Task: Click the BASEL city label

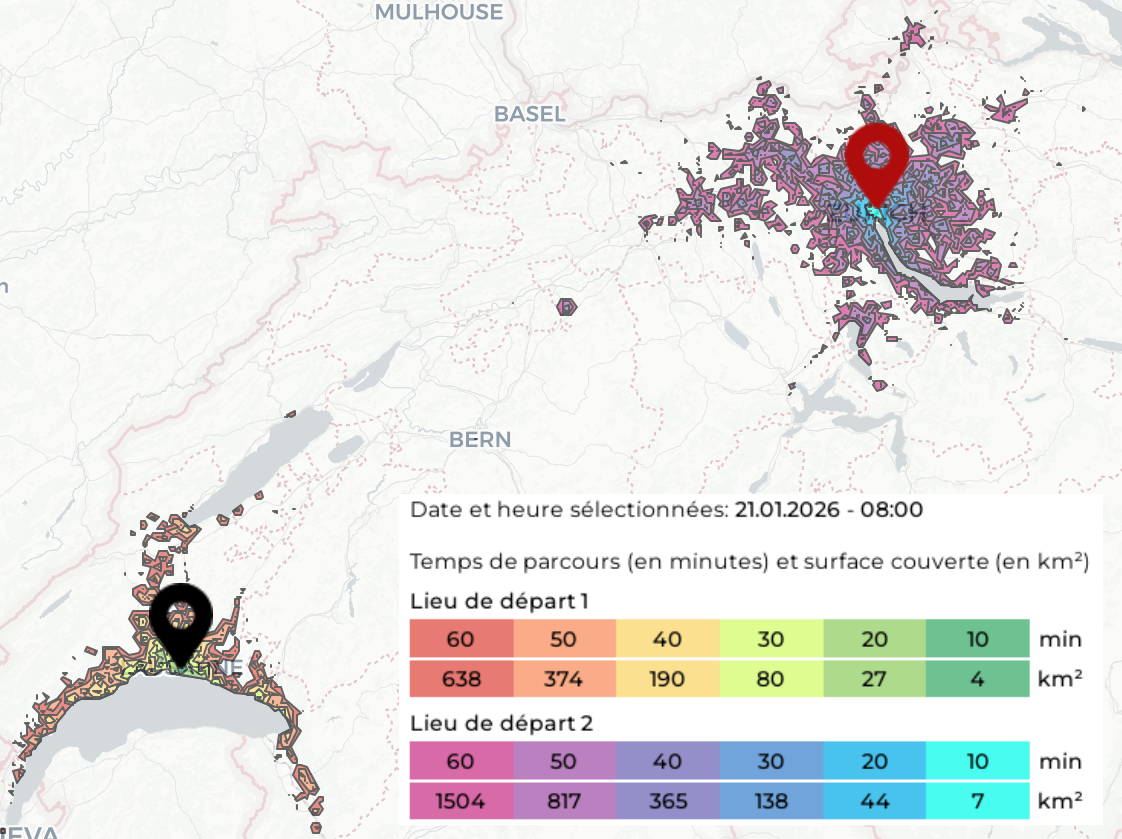Action: (x=530, y=114)
